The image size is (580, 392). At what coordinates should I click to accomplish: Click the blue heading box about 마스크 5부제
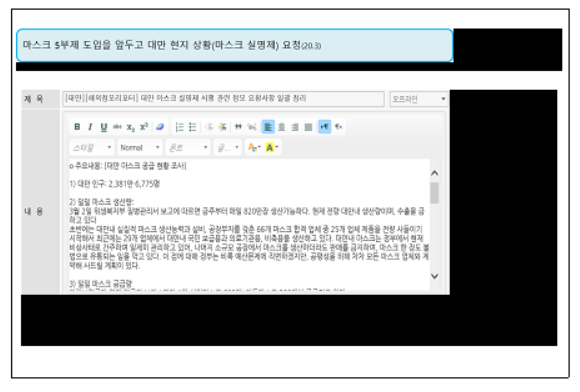[235, 45]
